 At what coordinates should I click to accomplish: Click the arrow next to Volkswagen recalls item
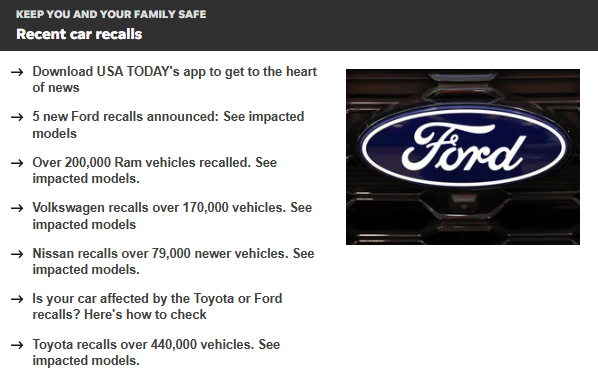point(17,208)
